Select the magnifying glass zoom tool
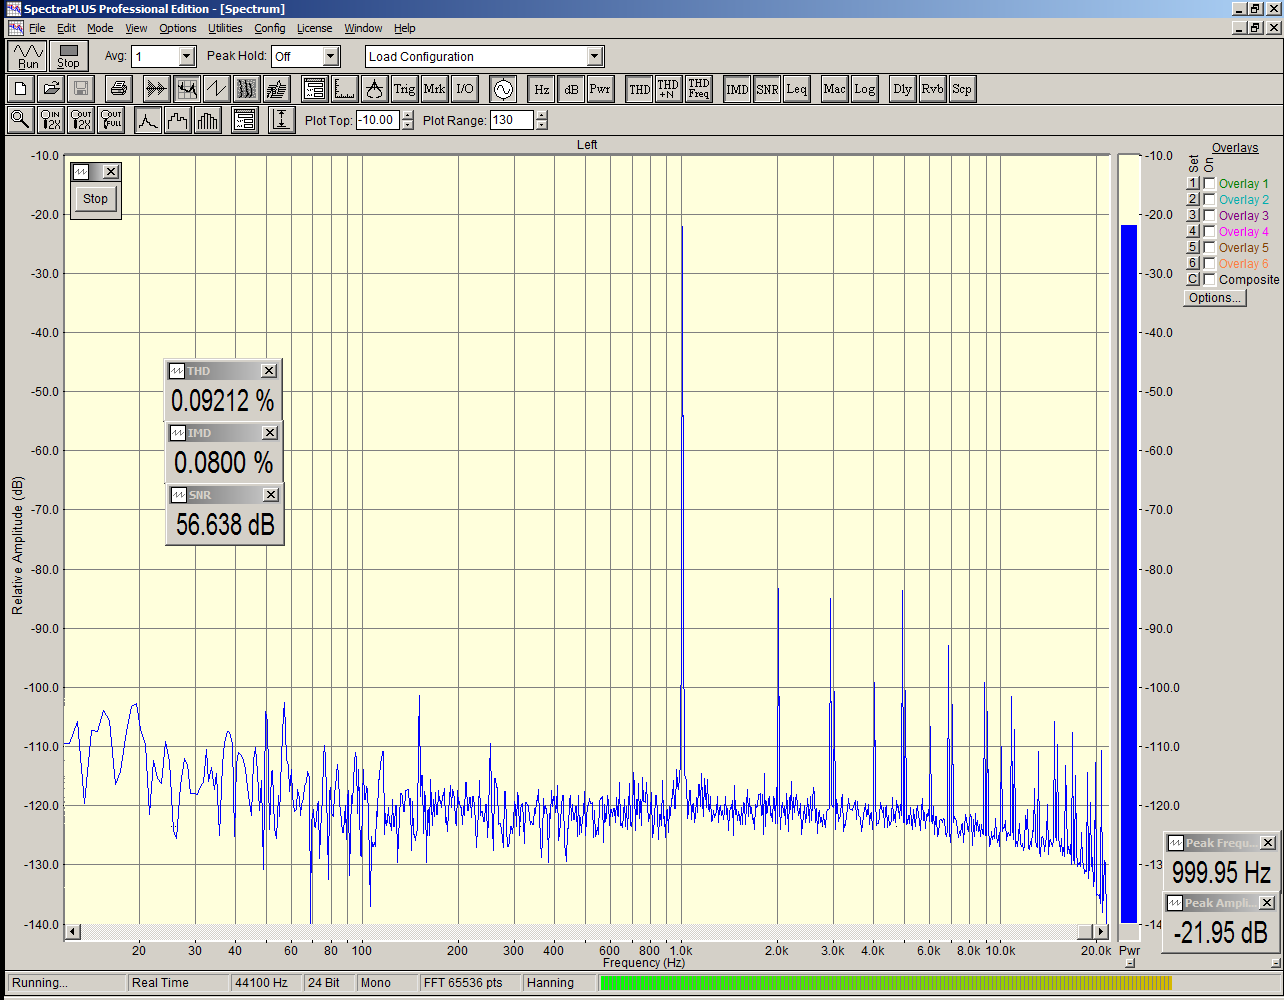The width and height of the screenshot is (1284, 1000). point(20,120)
